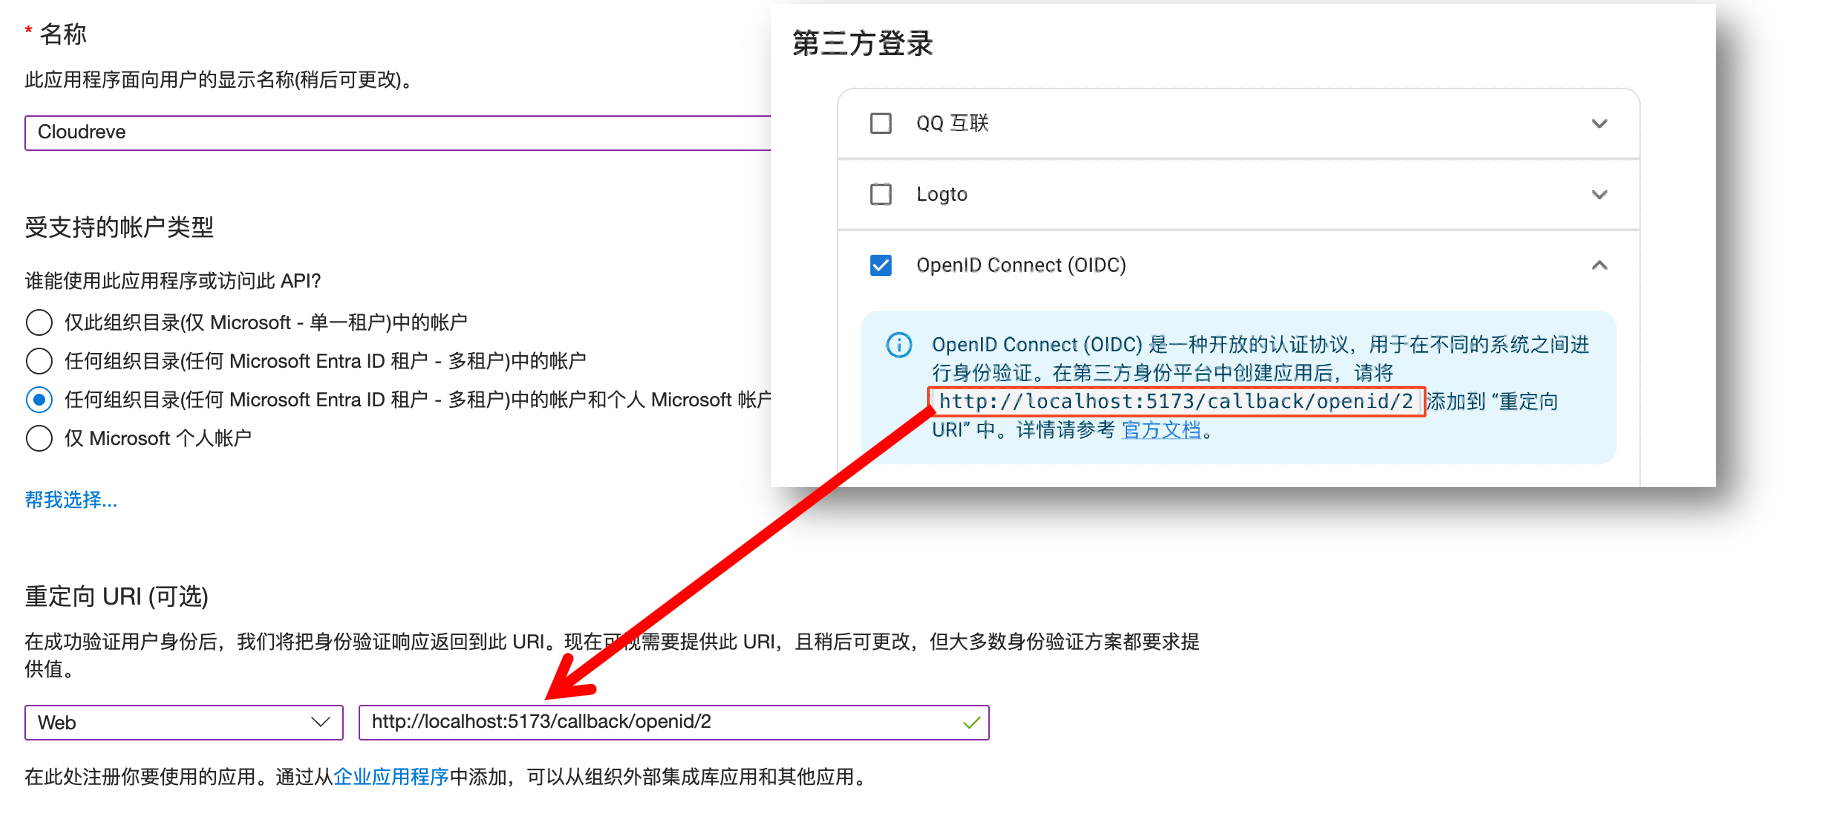1832x818 pixels.
Task: Click the QQ 互联 accordion title text
Action: (x=952, y=123)
